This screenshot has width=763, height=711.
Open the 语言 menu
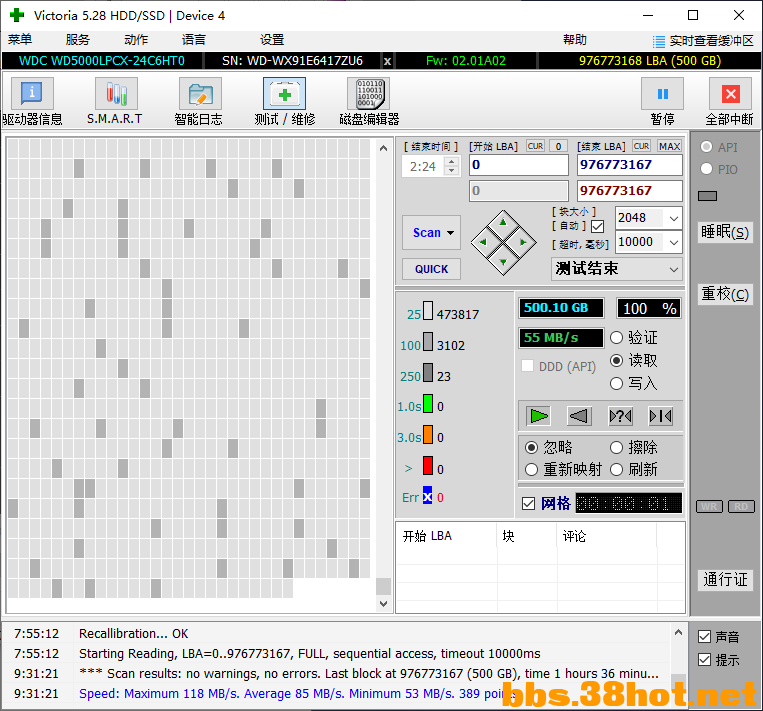[194, 39]
